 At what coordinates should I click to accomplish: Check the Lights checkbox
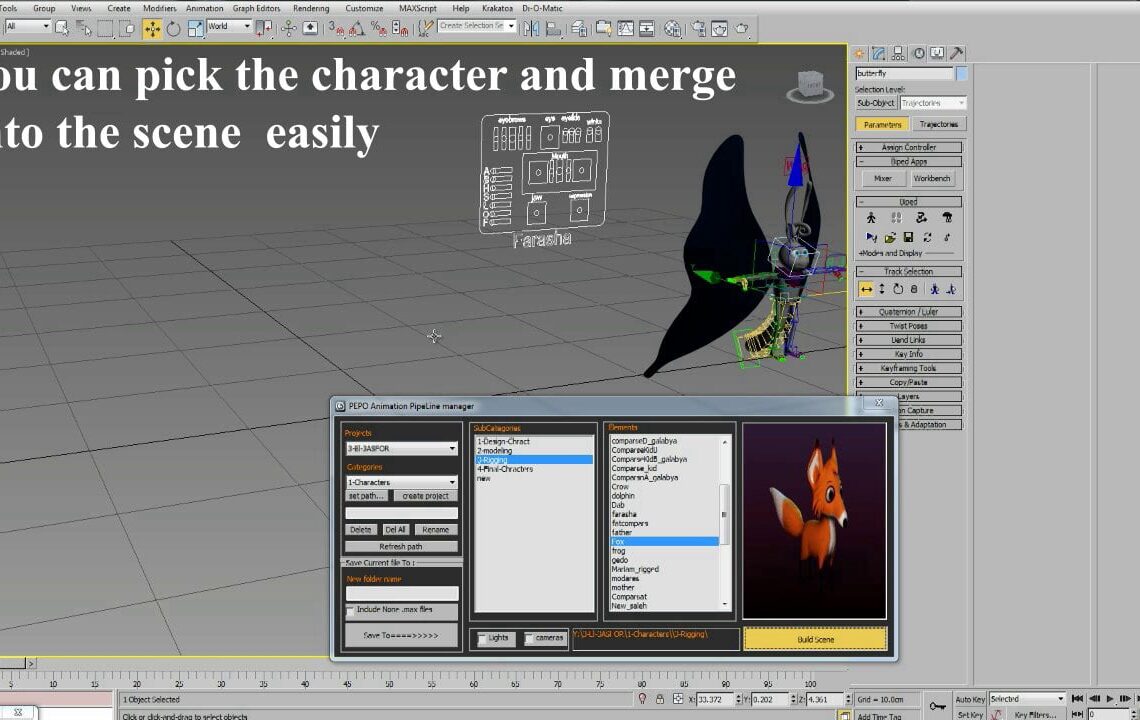pos(481,639)
